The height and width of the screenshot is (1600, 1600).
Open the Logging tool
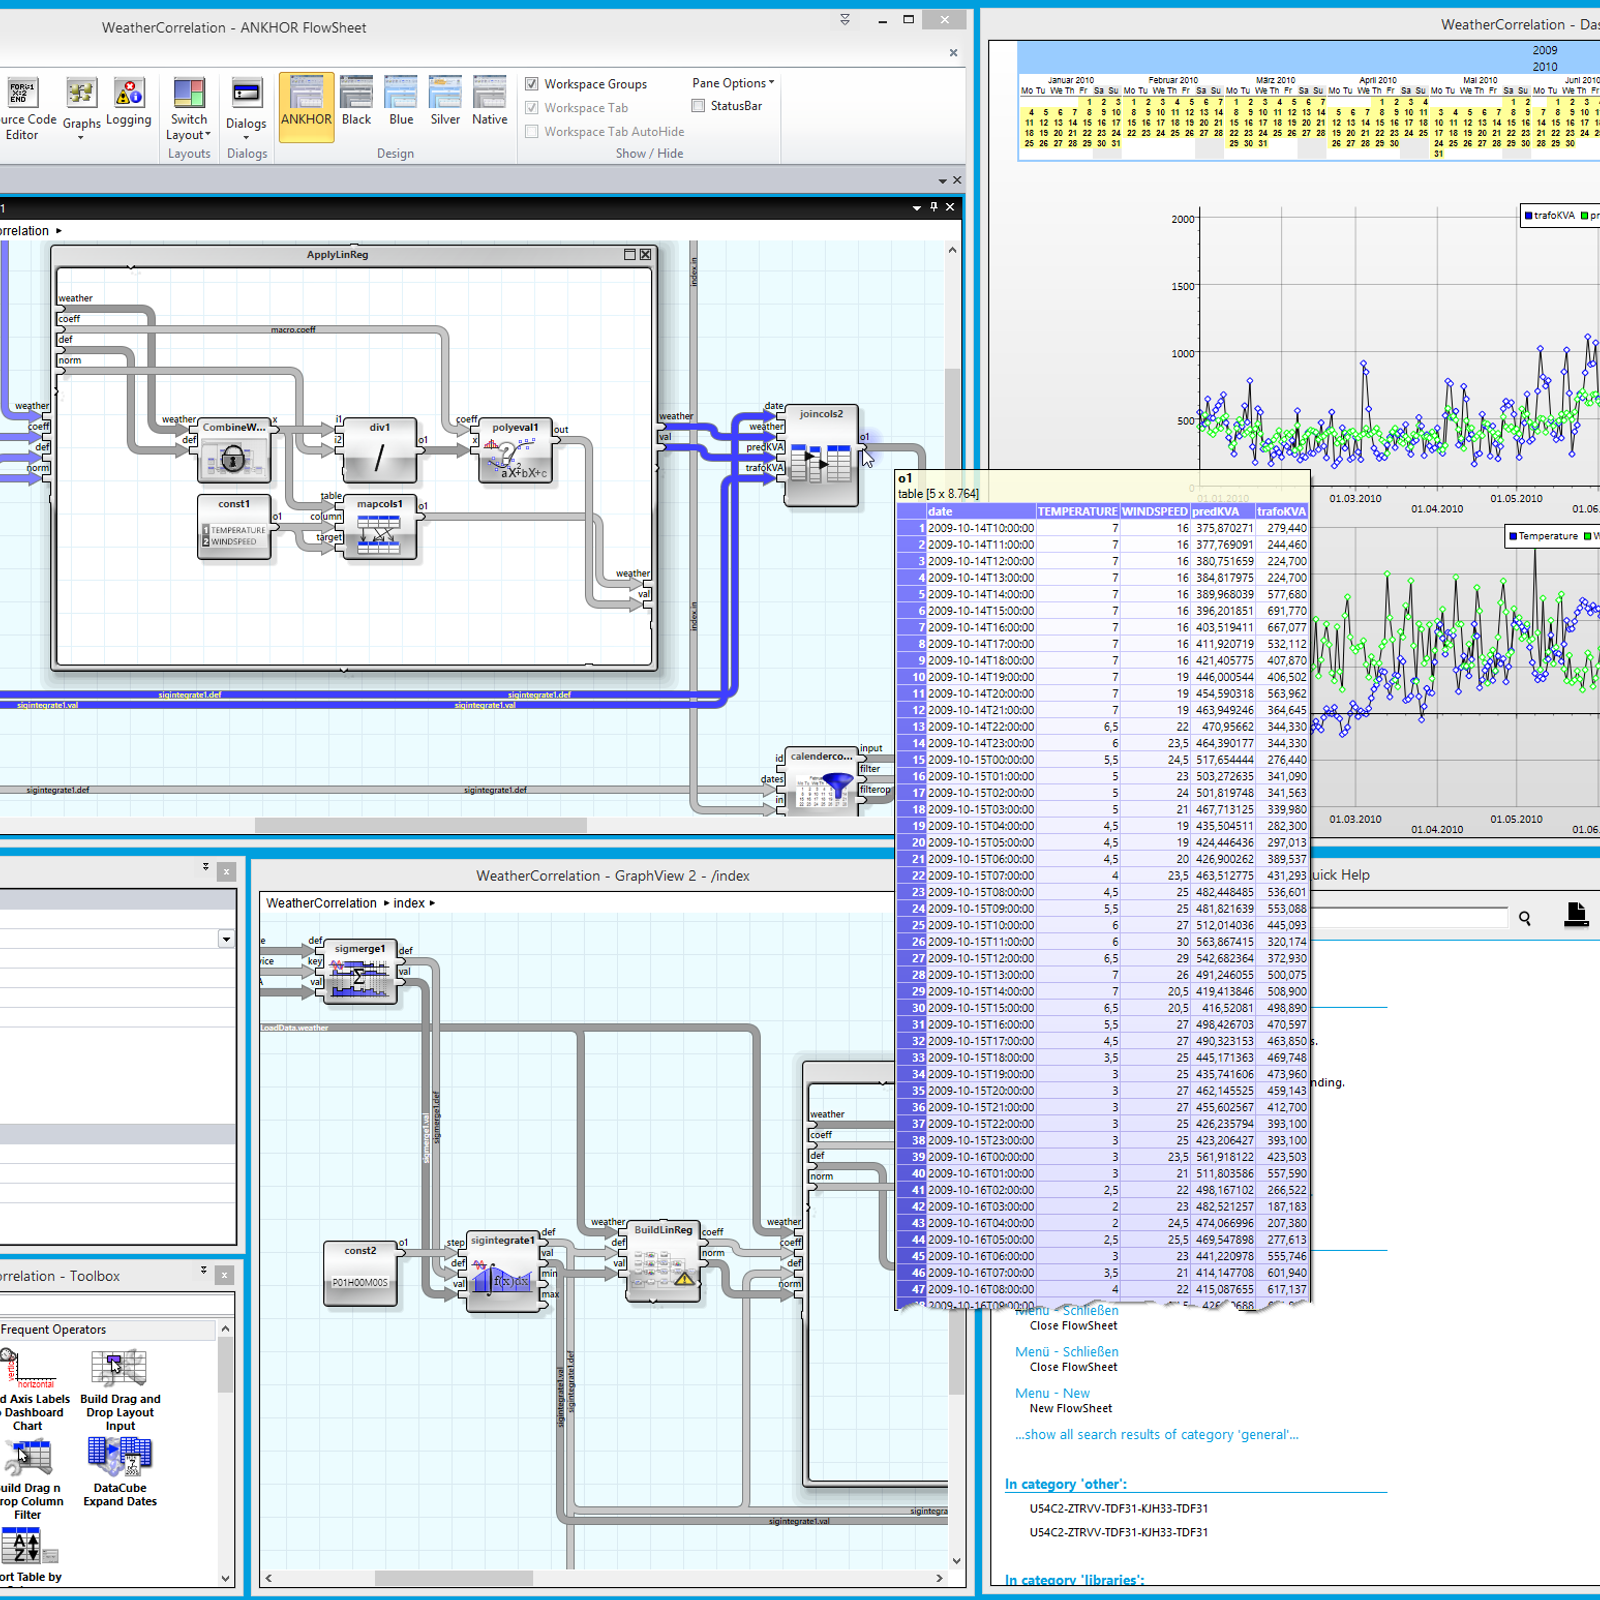[129, 104]
